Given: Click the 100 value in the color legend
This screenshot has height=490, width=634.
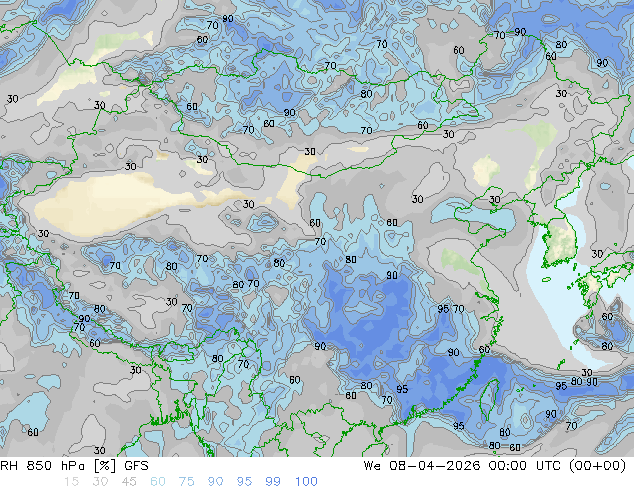Looking at the screenshot, I should 306,482.
